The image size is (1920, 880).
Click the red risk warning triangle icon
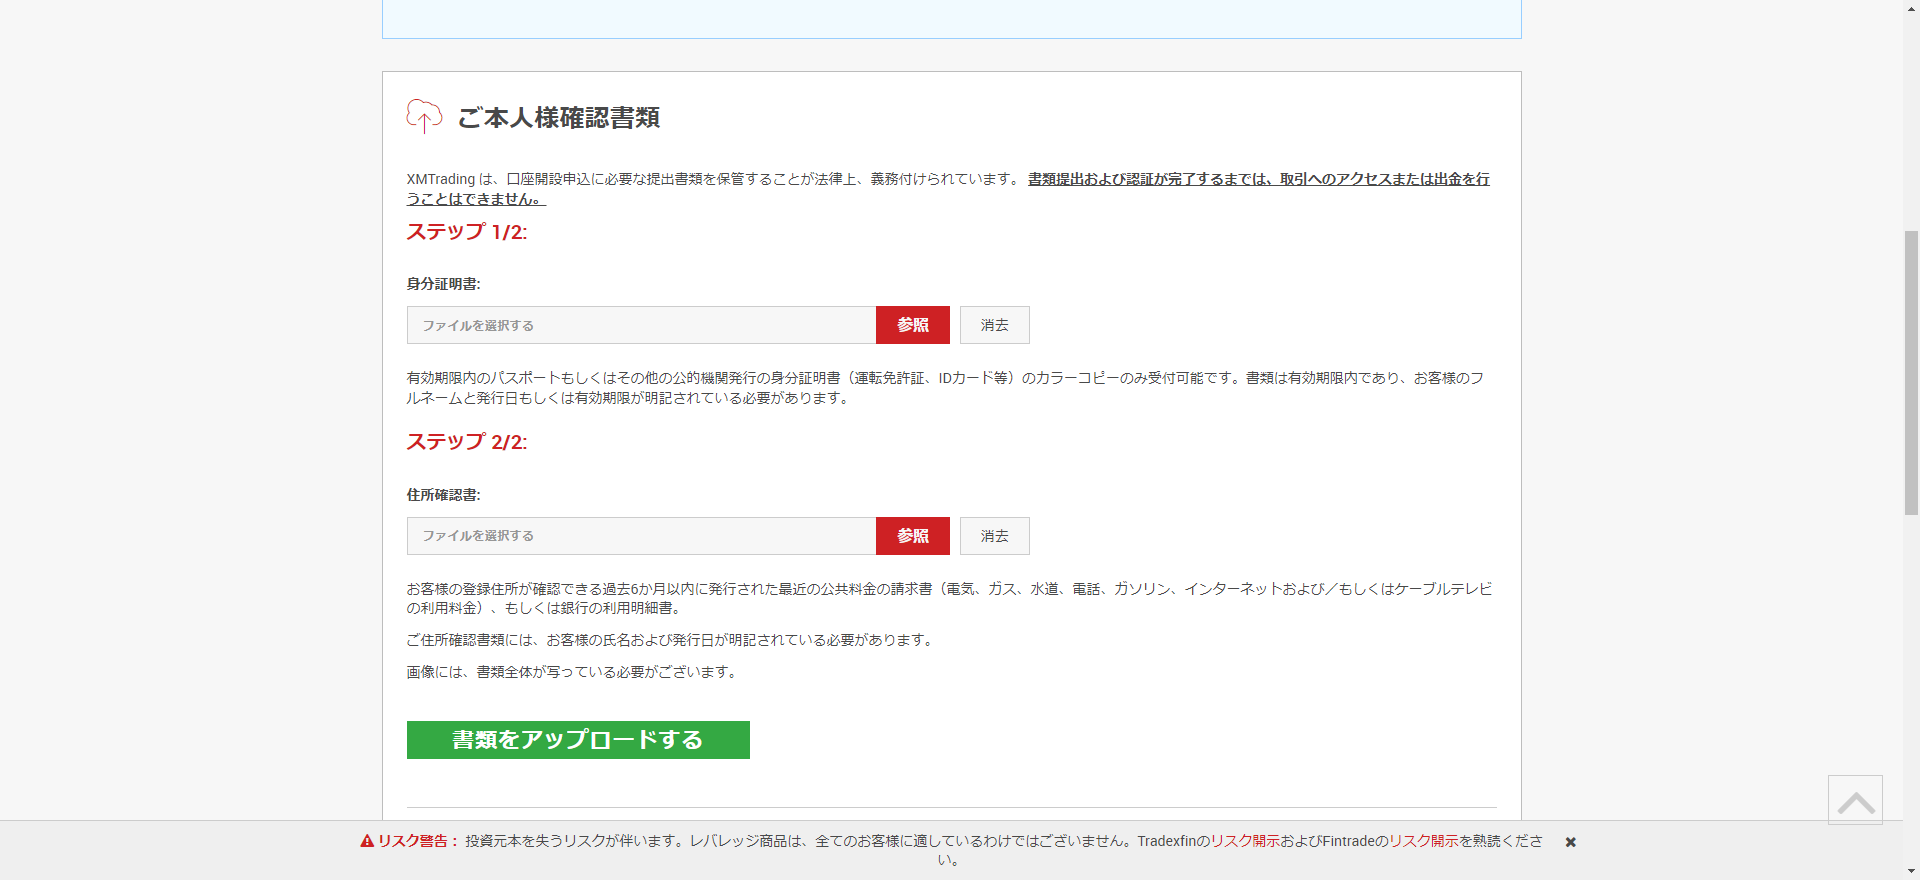367,841
